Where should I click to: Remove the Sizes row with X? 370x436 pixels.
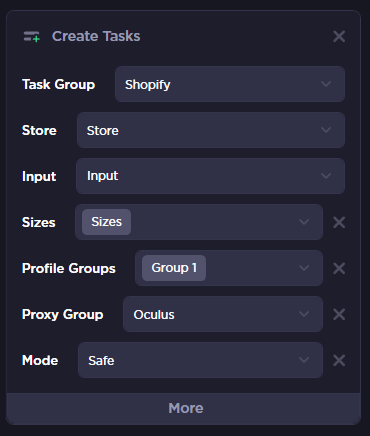pyautogui.click(x=339, y=222)
